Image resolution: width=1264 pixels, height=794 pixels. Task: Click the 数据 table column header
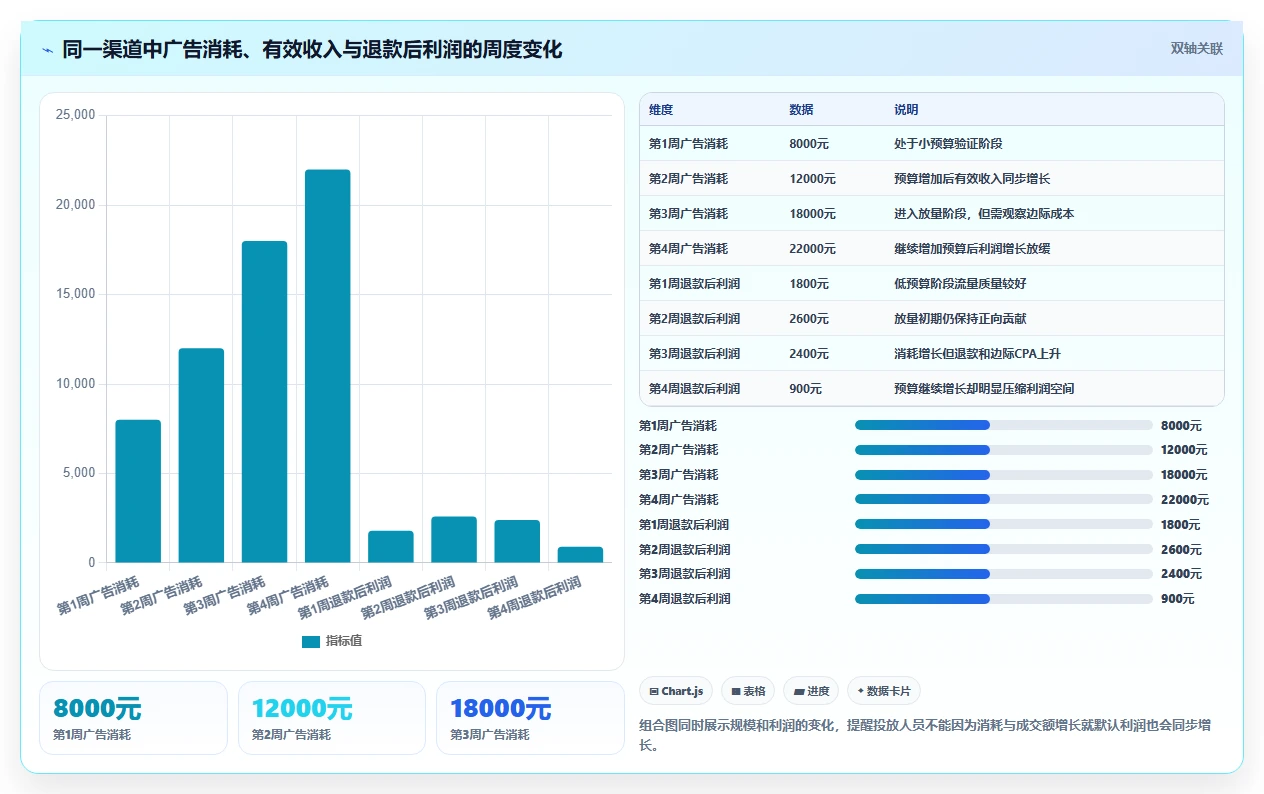pyautogui.click(x=801, y=110)
